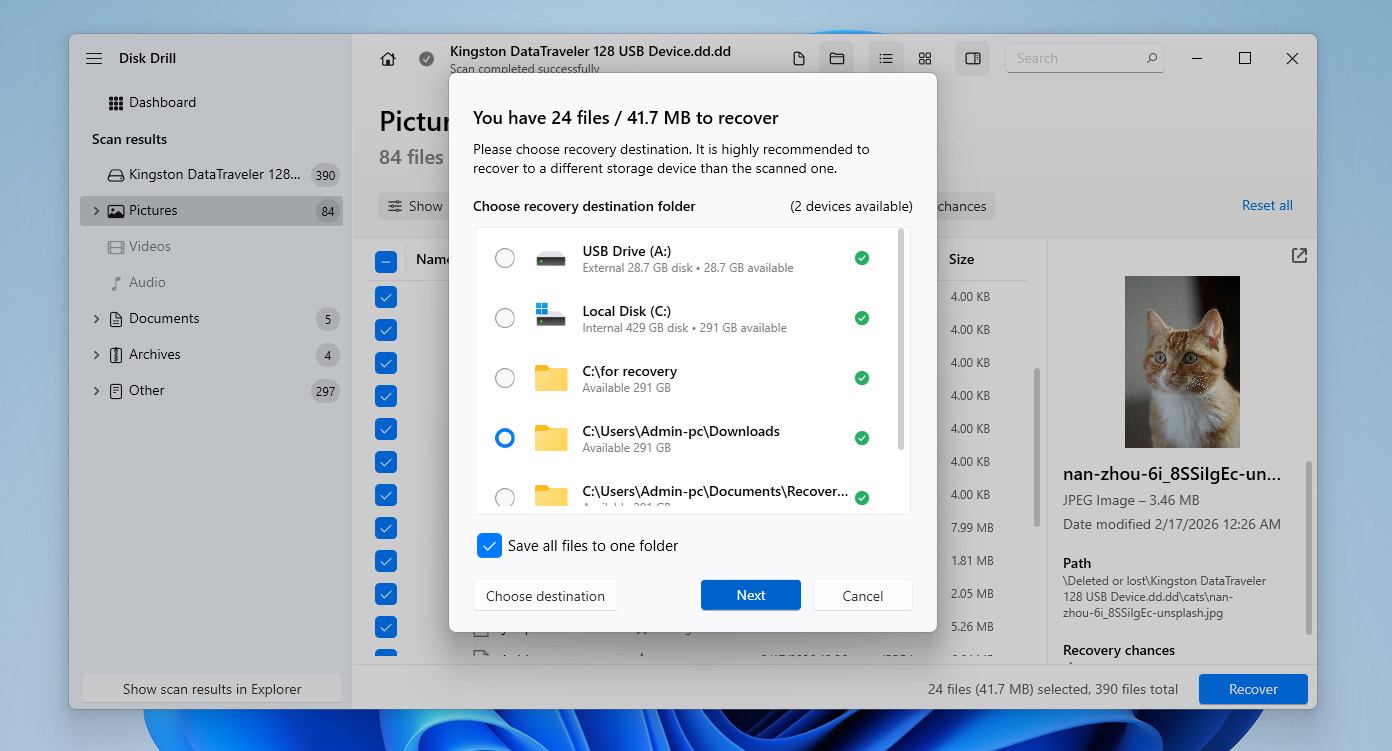Select grid view layout icon
Image resolution: width=1392 pixels, height=751 pixels.
point(925,59)
